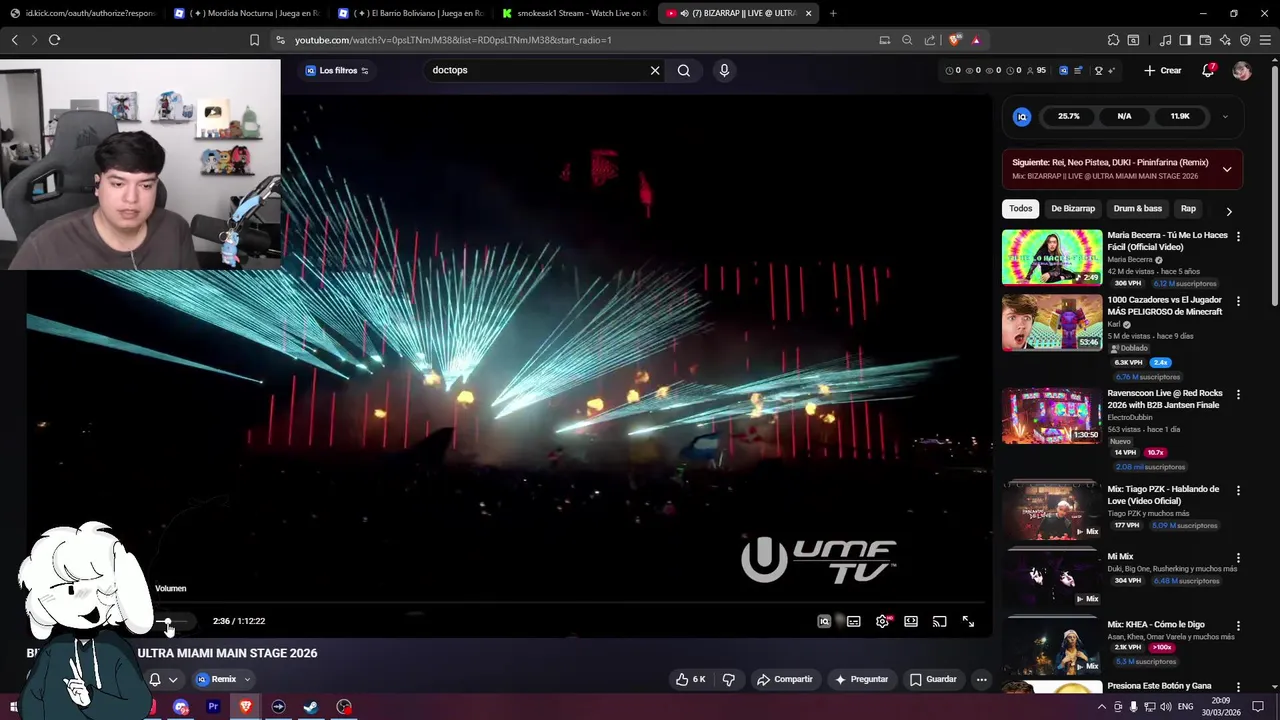This screenshot has height=720, width=1280.
Task: Open the 1000 Cazadores Minecraft video thumbnail
Action: pos(1052,322)
